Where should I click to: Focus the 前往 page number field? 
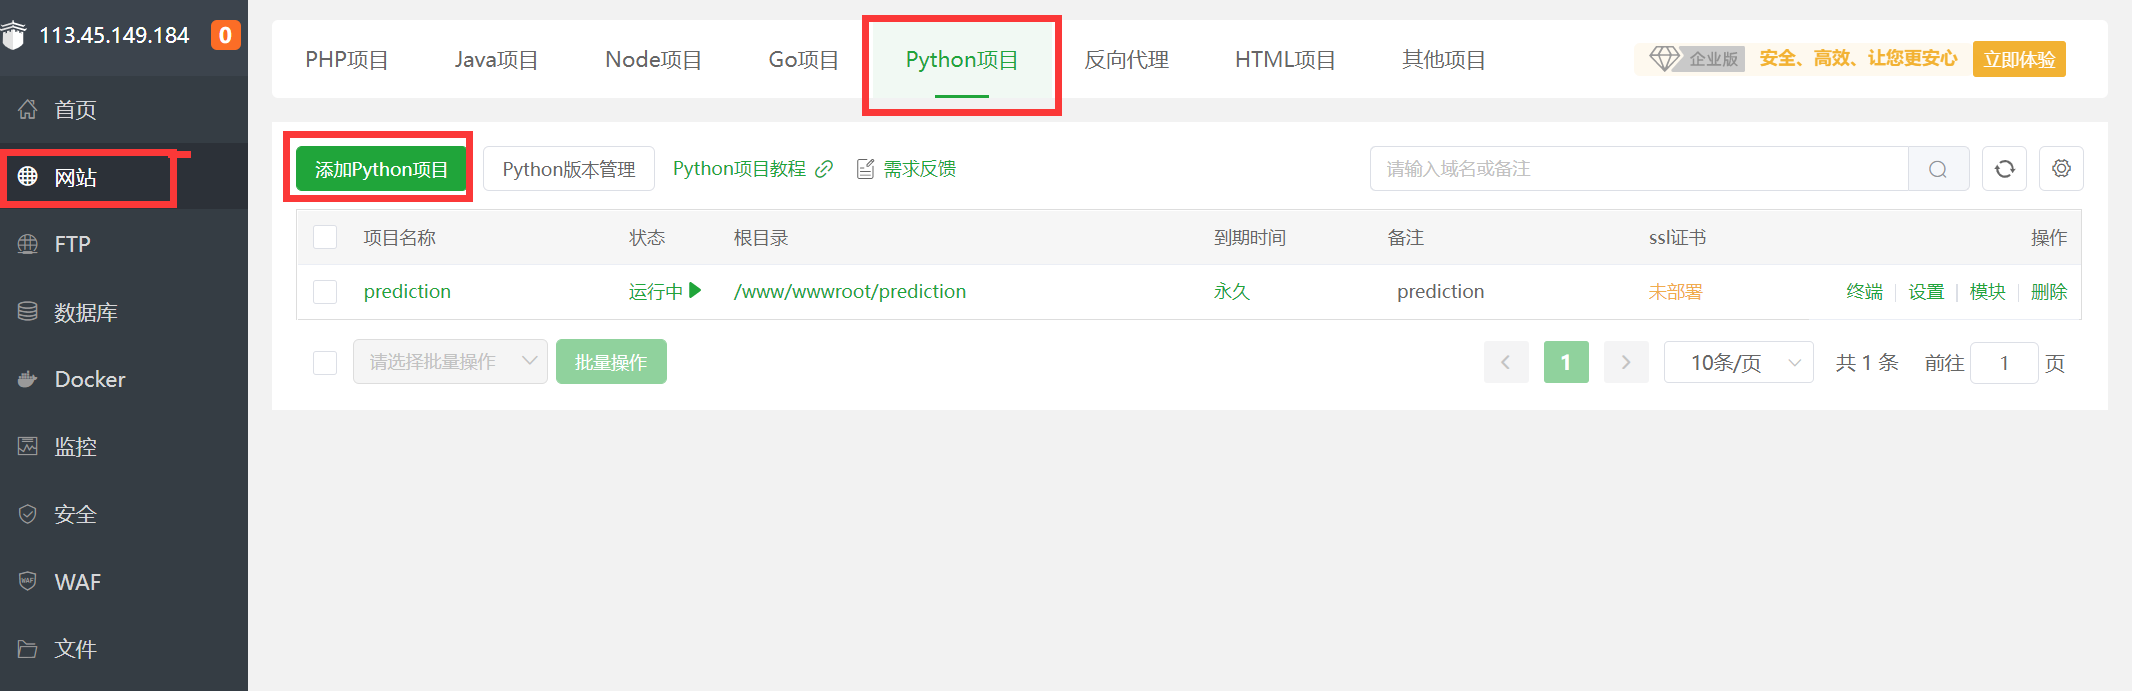pos(2004,363)
